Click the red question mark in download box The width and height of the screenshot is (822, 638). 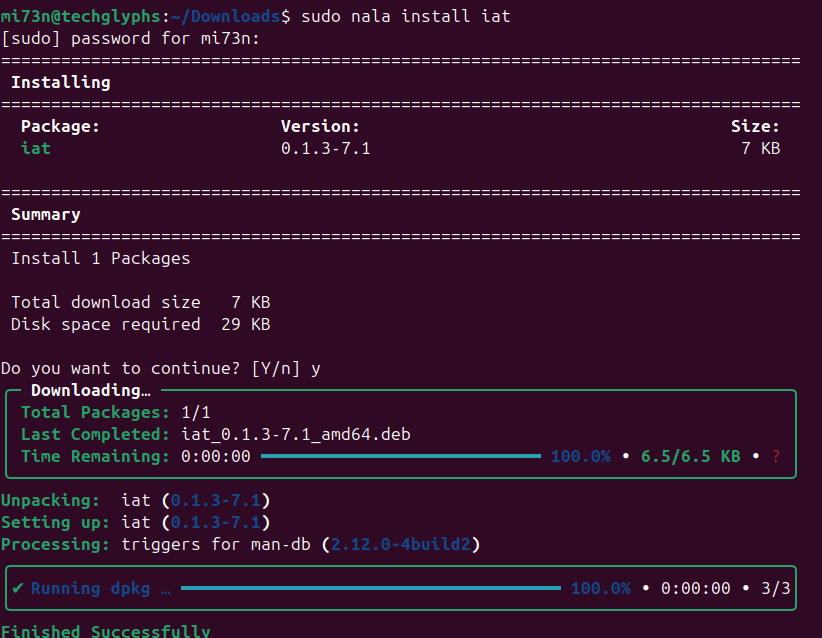coord(775,457)
